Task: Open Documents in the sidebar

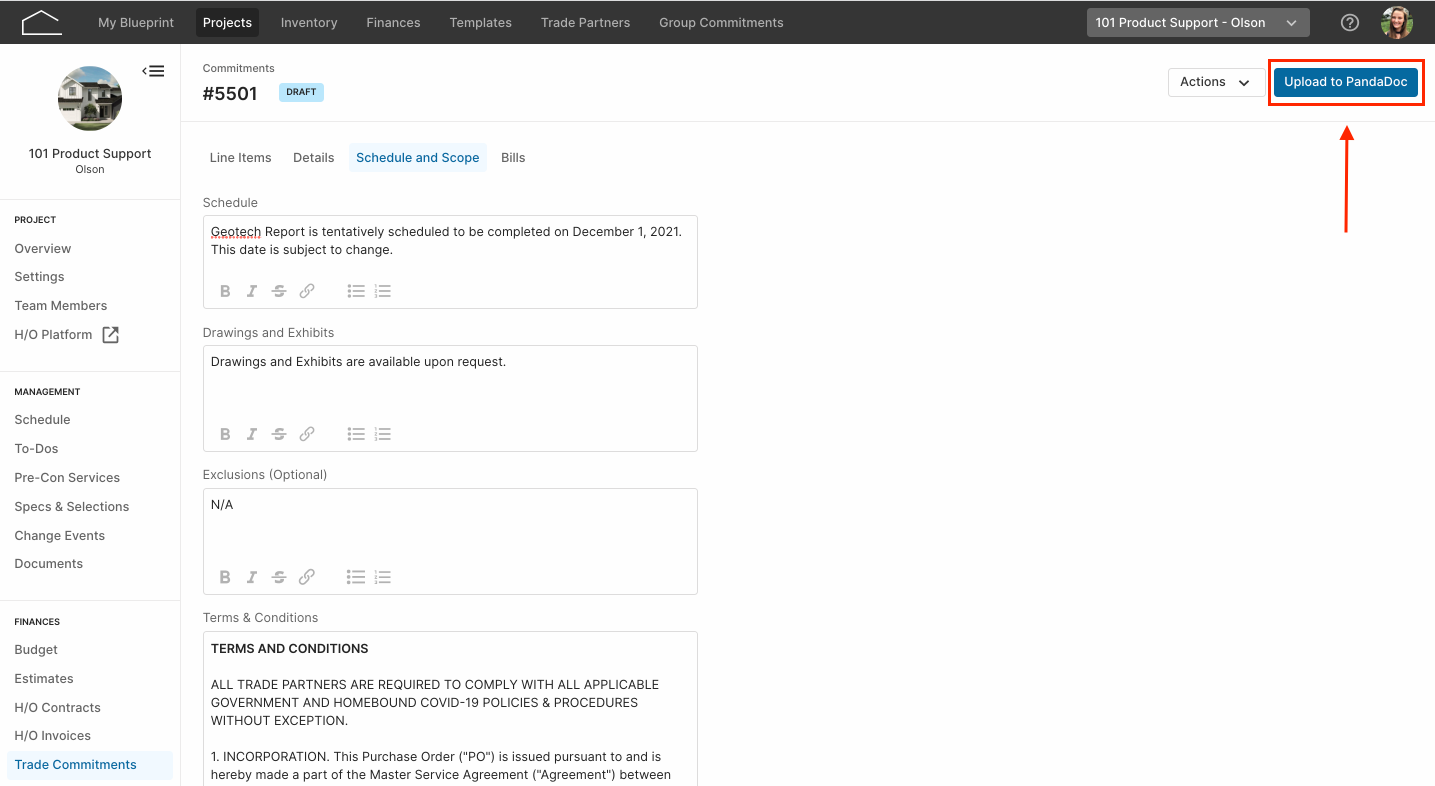Action: pyautogui.click(x=49, y=564)
